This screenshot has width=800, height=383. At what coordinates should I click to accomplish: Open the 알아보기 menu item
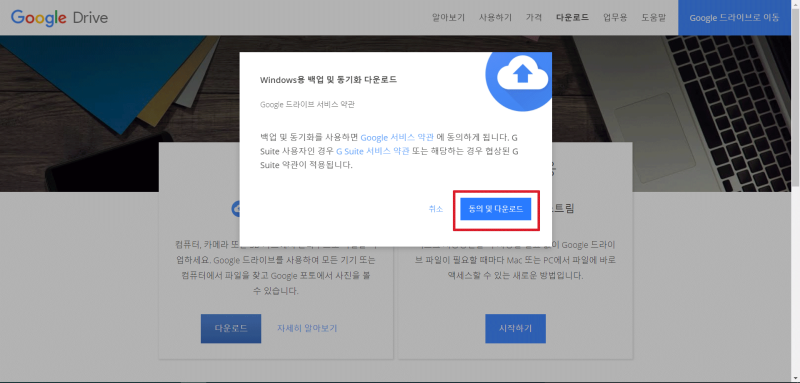448,17
